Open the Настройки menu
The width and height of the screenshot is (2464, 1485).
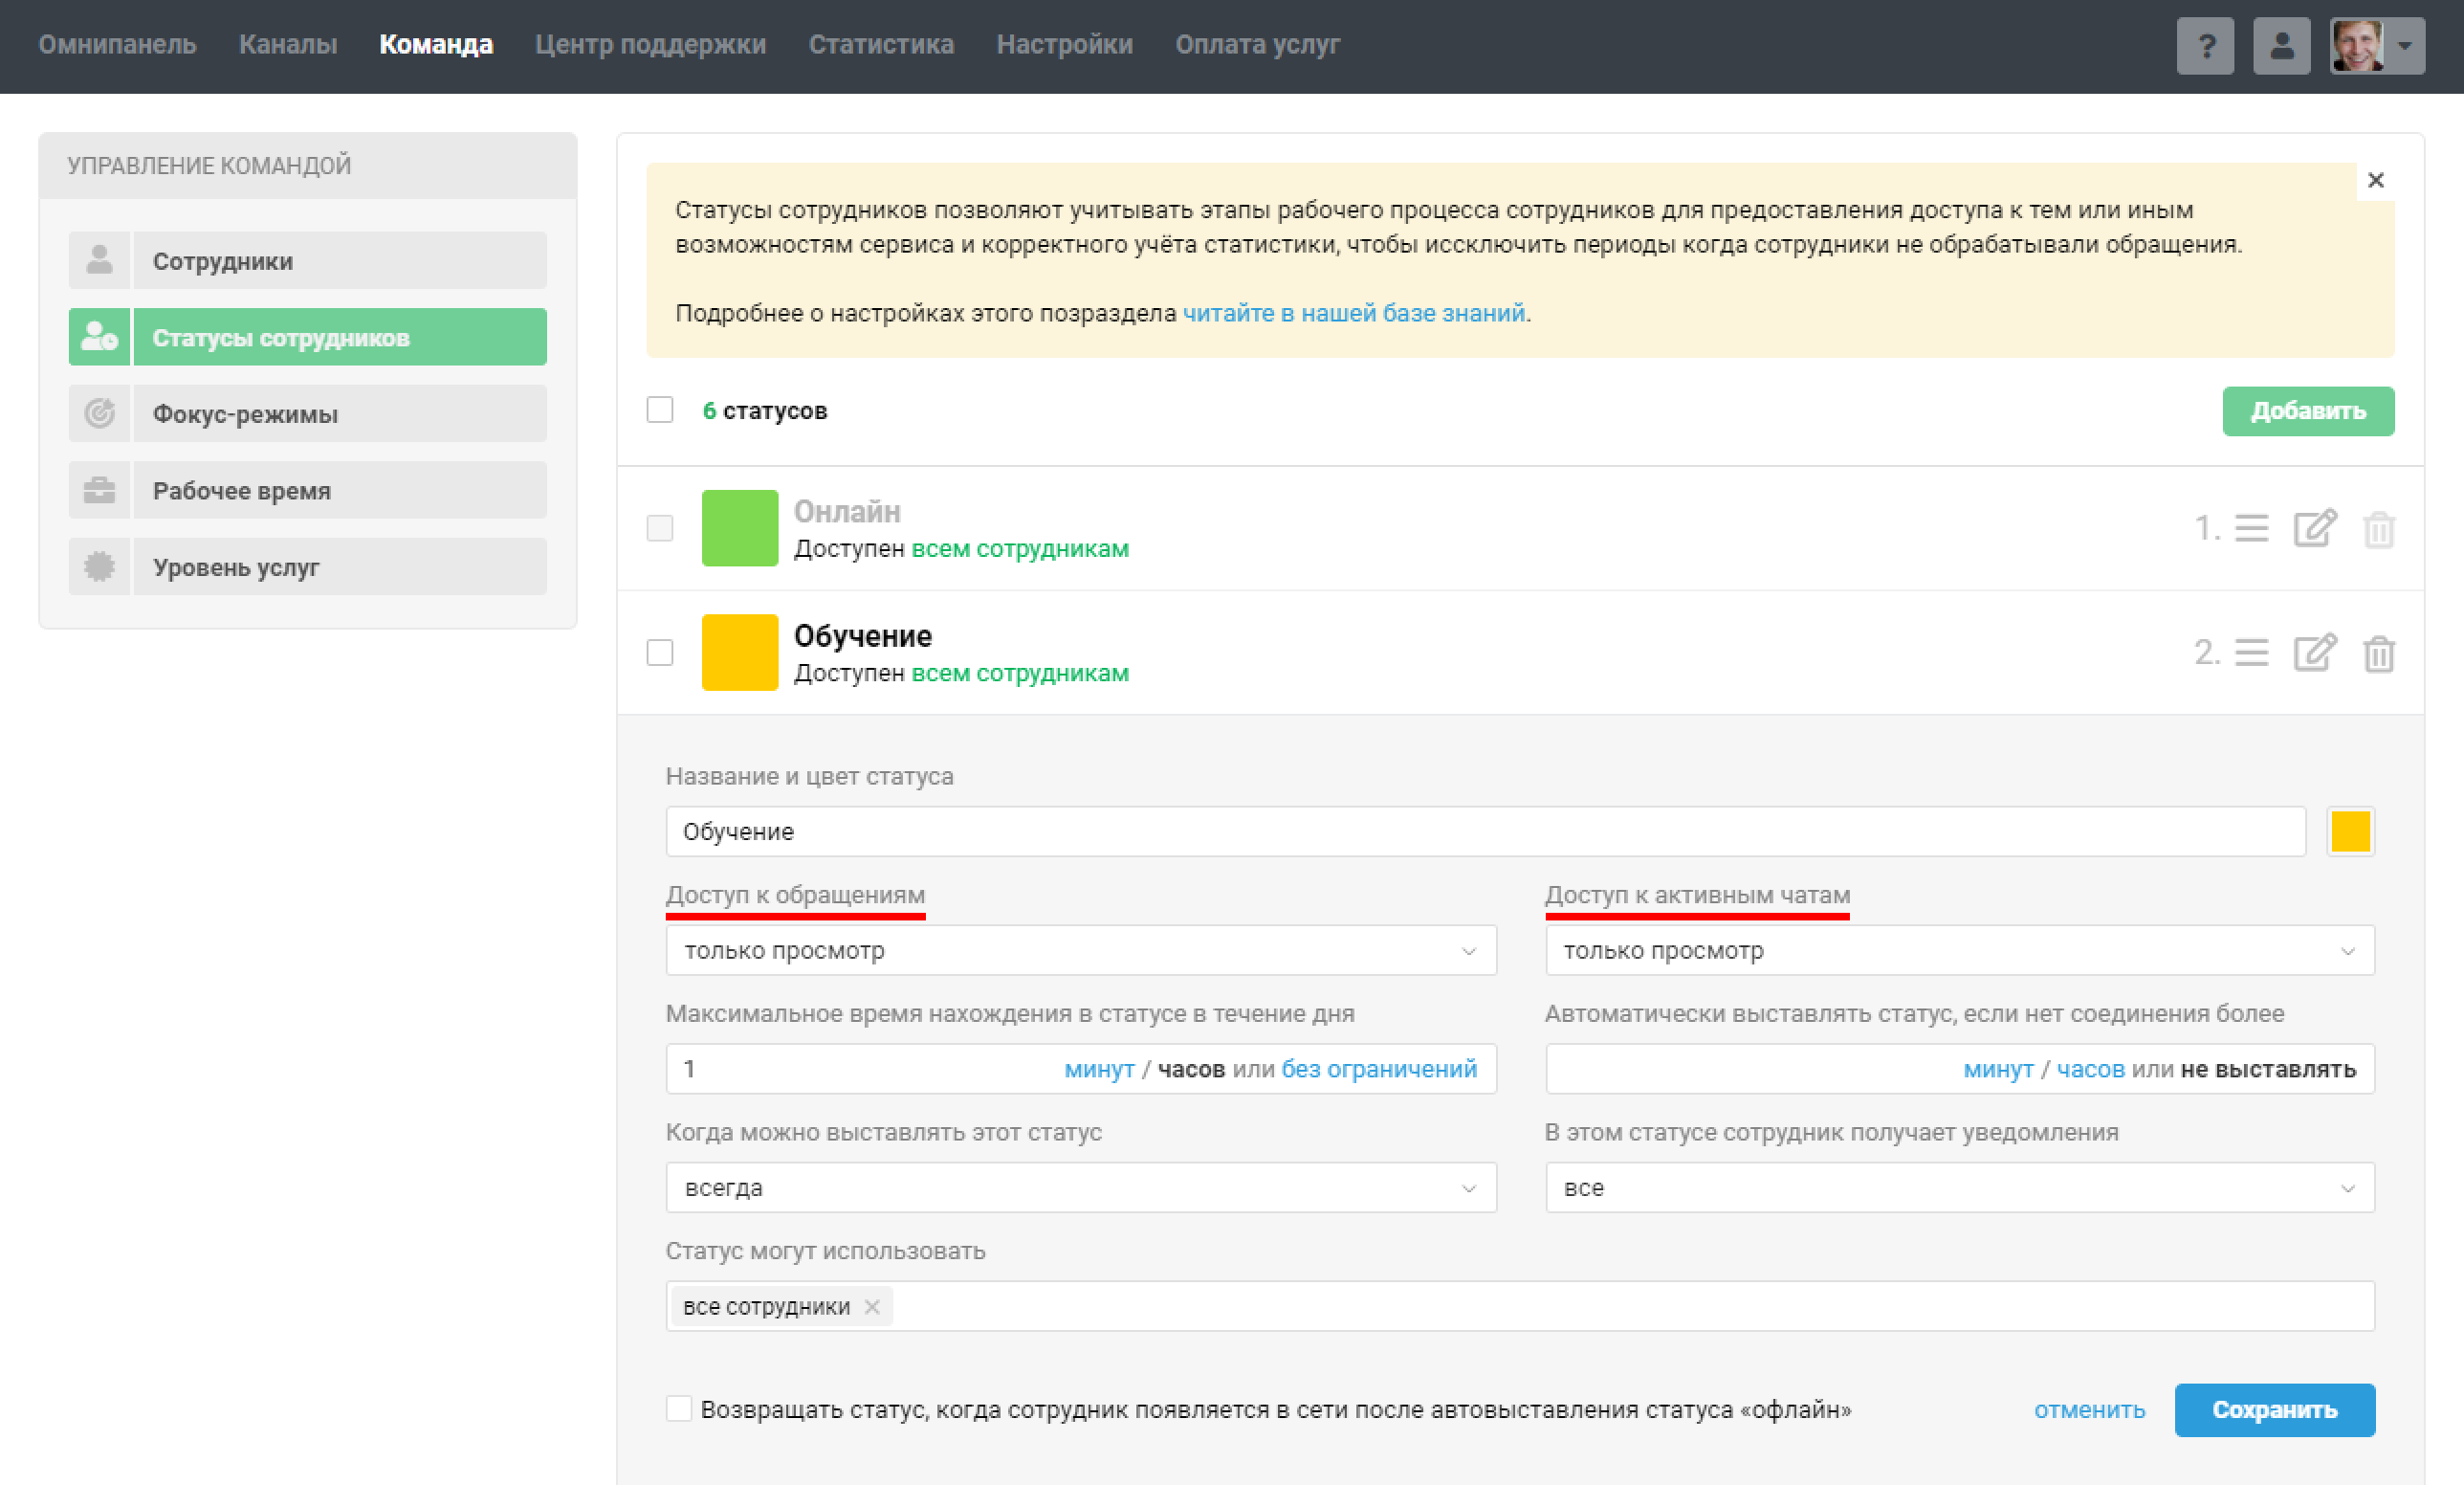click(1064, 45)
